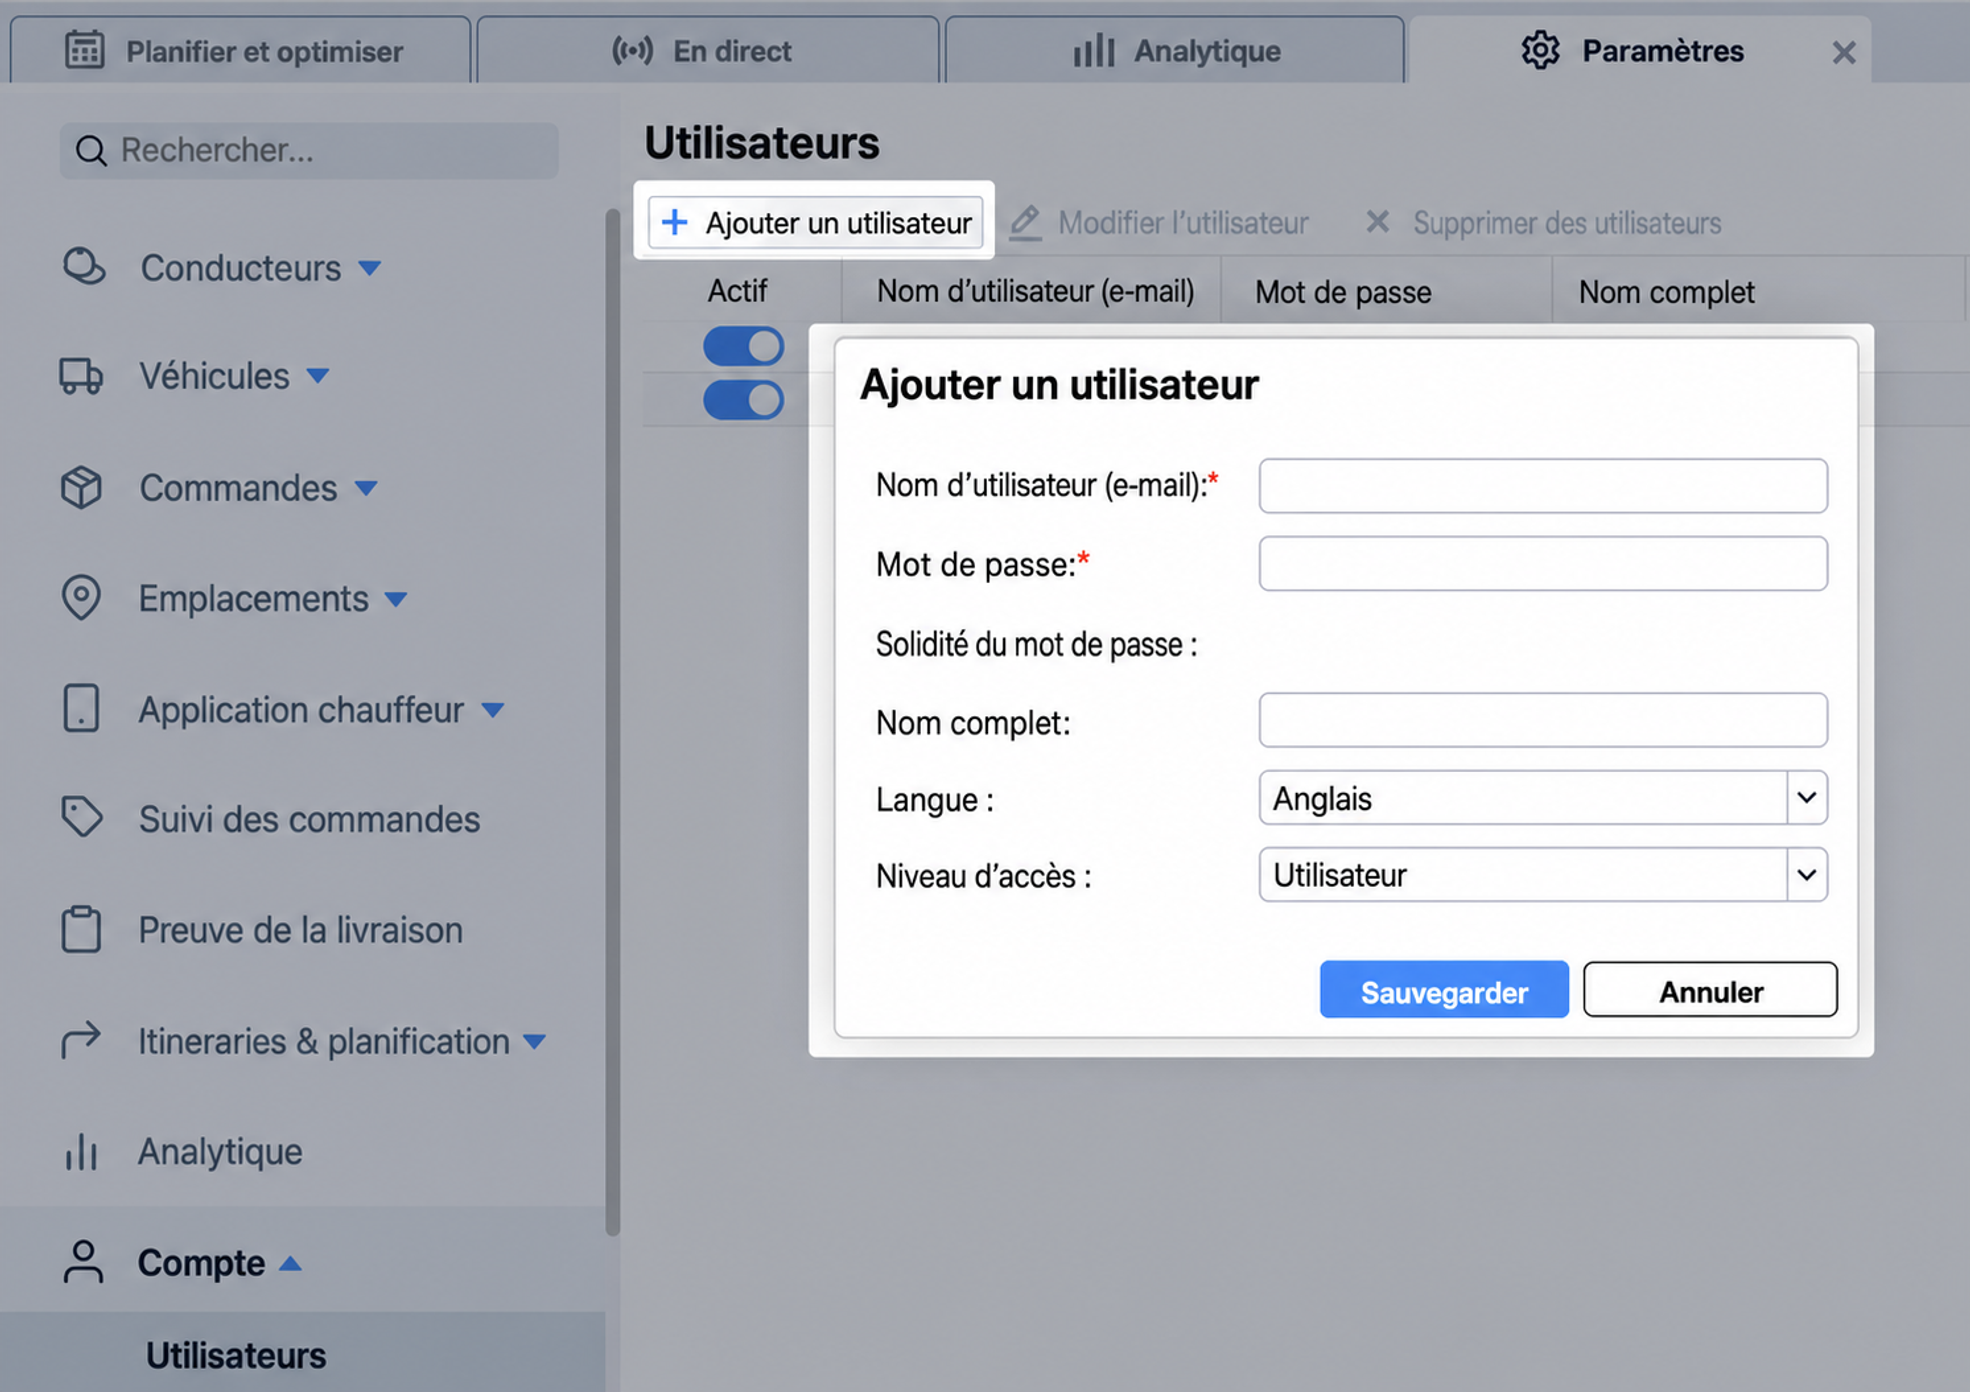
Task: Expand the Application chauffeur section
Action: coord(493,710)
